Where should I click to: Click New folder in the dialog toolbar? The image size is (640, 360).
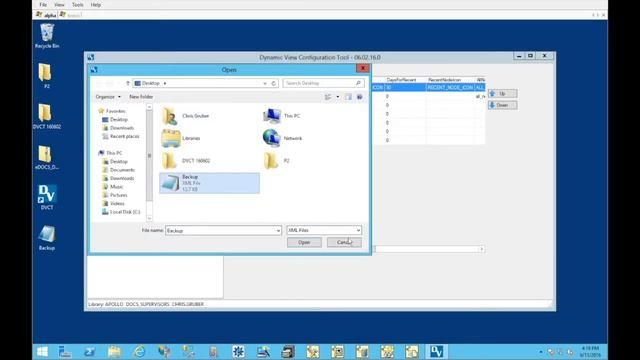click(141, 97)
